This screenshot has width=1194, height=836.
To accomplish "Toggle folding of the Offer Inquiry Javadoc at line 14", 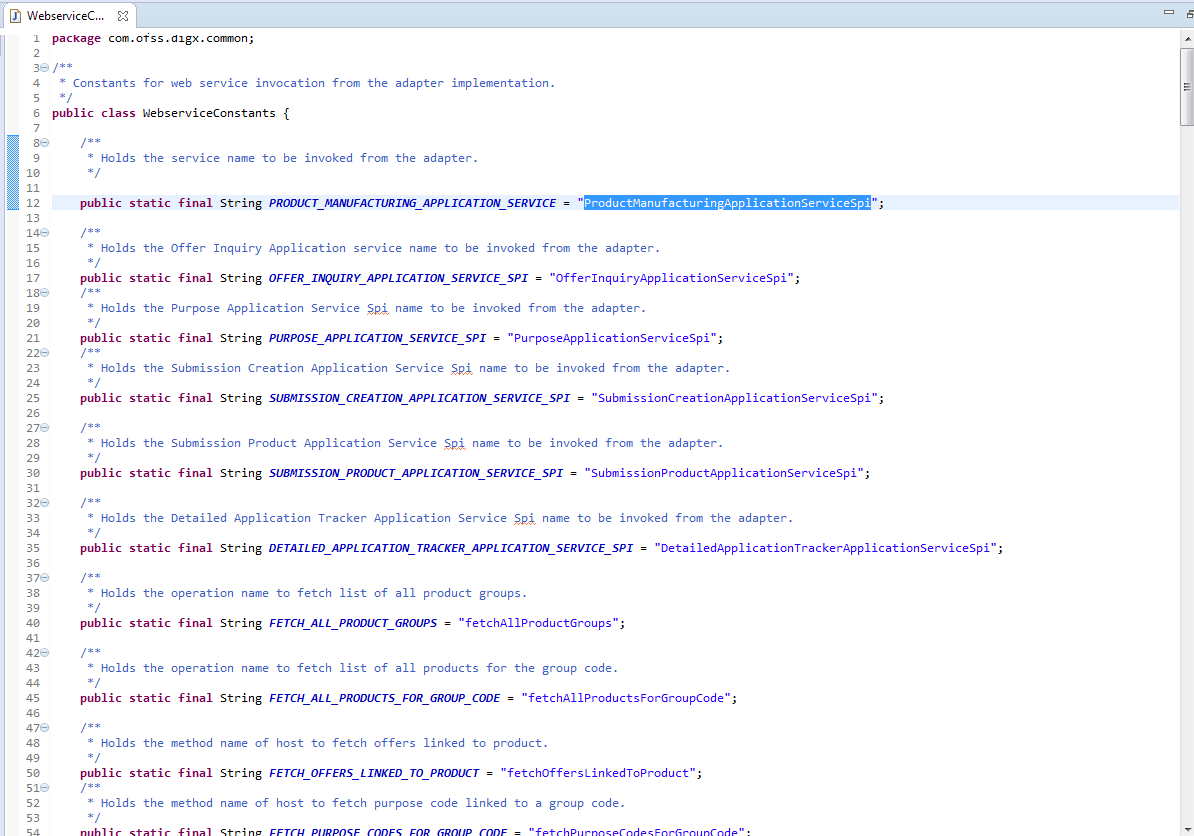I will tap(44, 232).
